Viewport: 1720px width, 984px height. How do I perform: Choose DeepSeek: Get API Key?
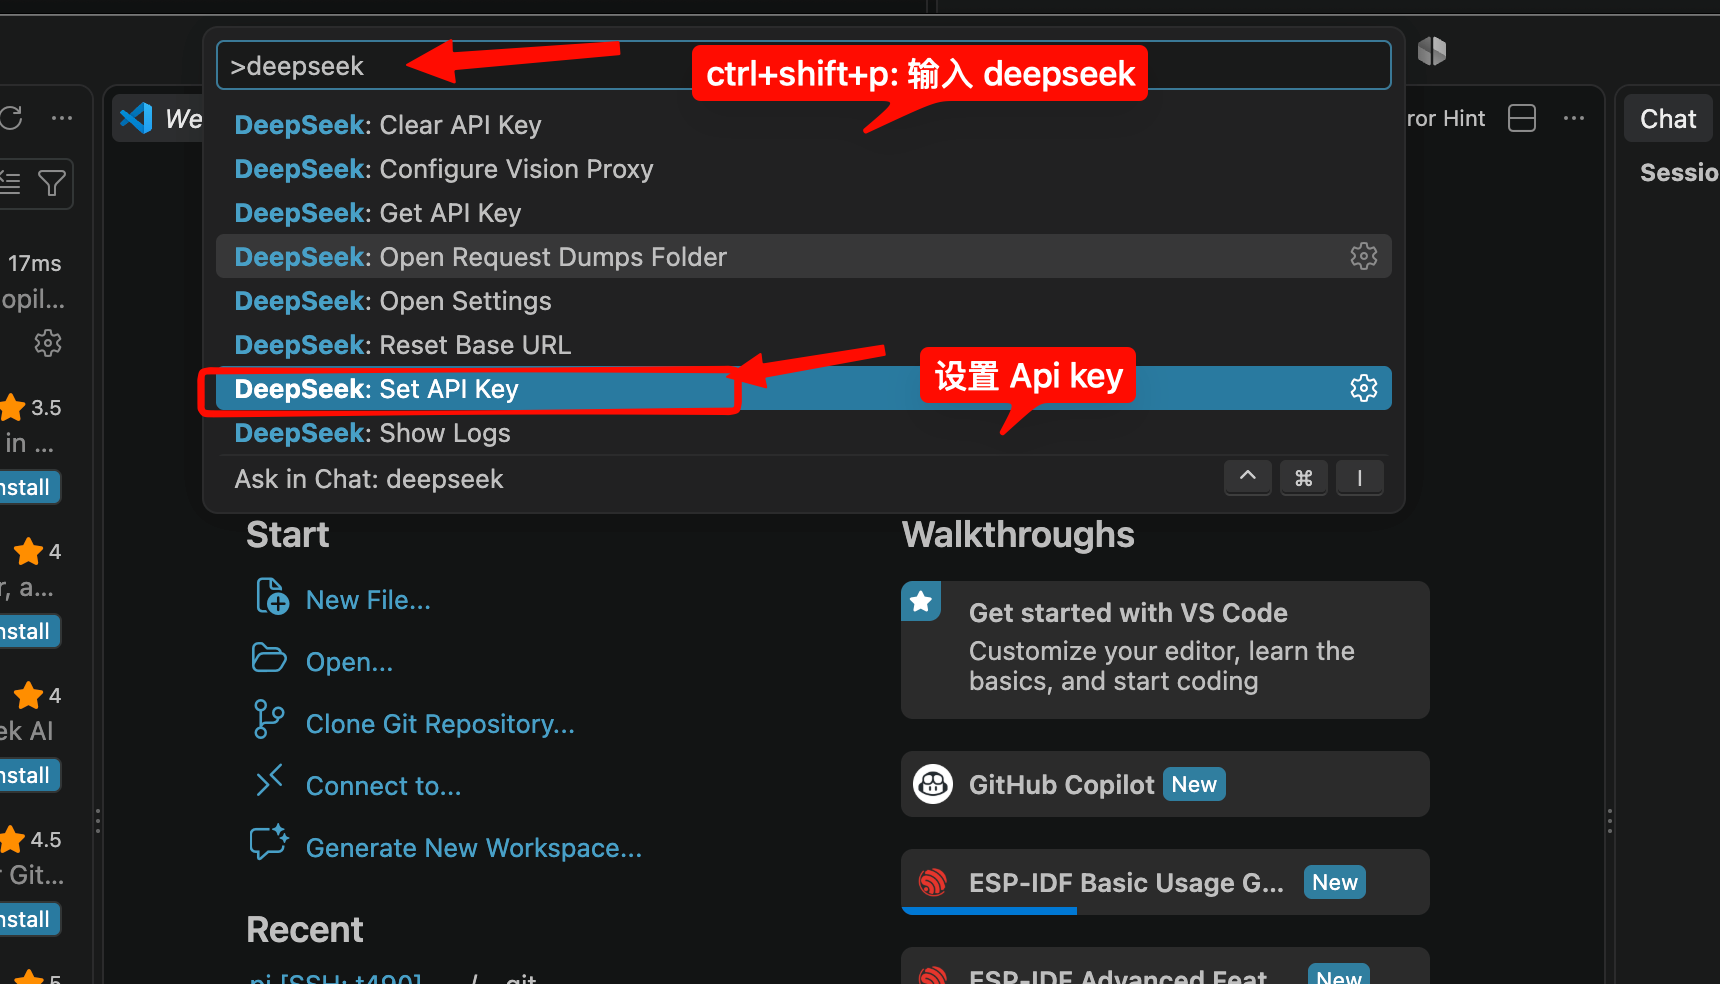(804, 213)
